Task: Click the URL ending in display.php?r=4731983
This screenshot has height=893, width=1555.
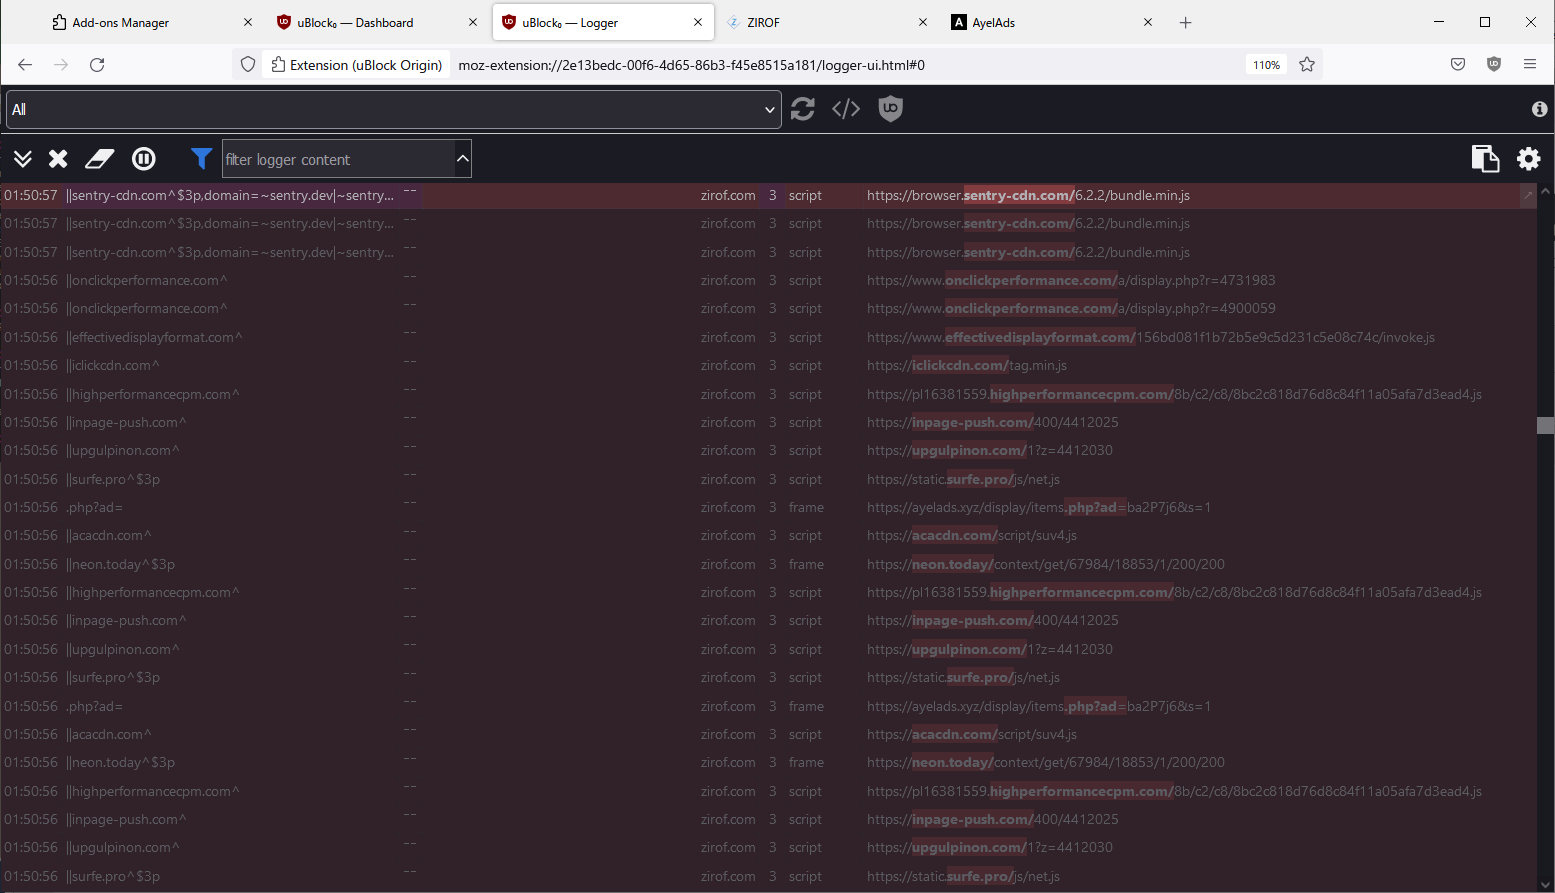Action: 1071,281
